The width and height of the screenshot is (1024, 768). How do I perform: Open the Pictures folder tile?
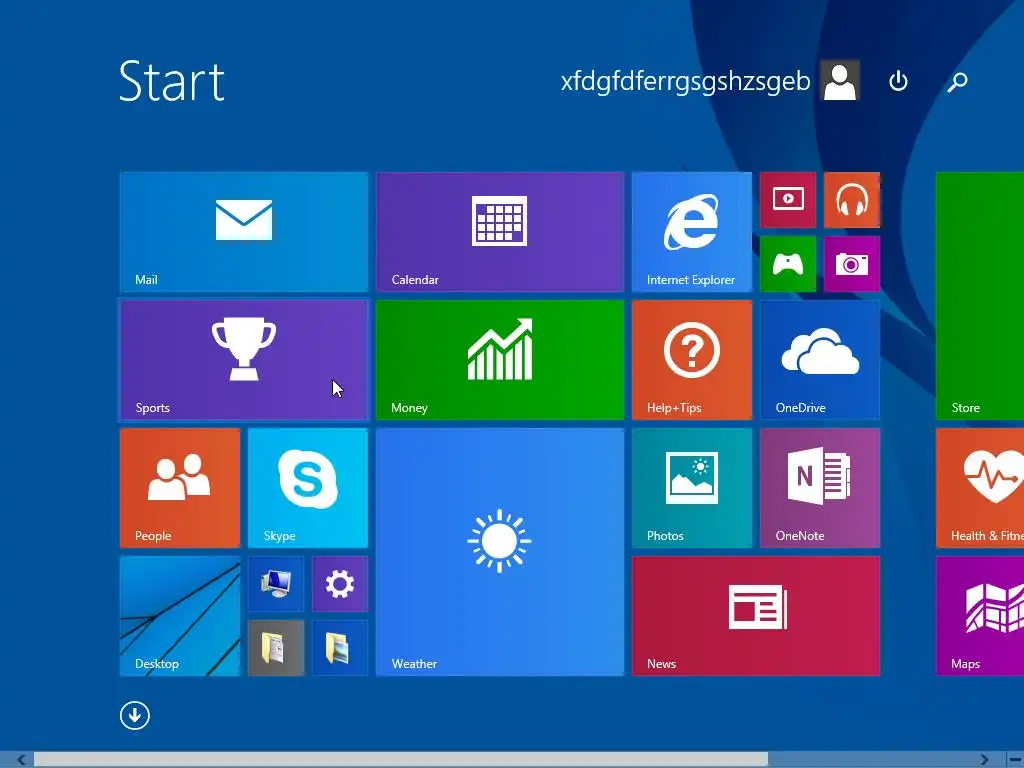pyautogui.click(x=340, y=648)
